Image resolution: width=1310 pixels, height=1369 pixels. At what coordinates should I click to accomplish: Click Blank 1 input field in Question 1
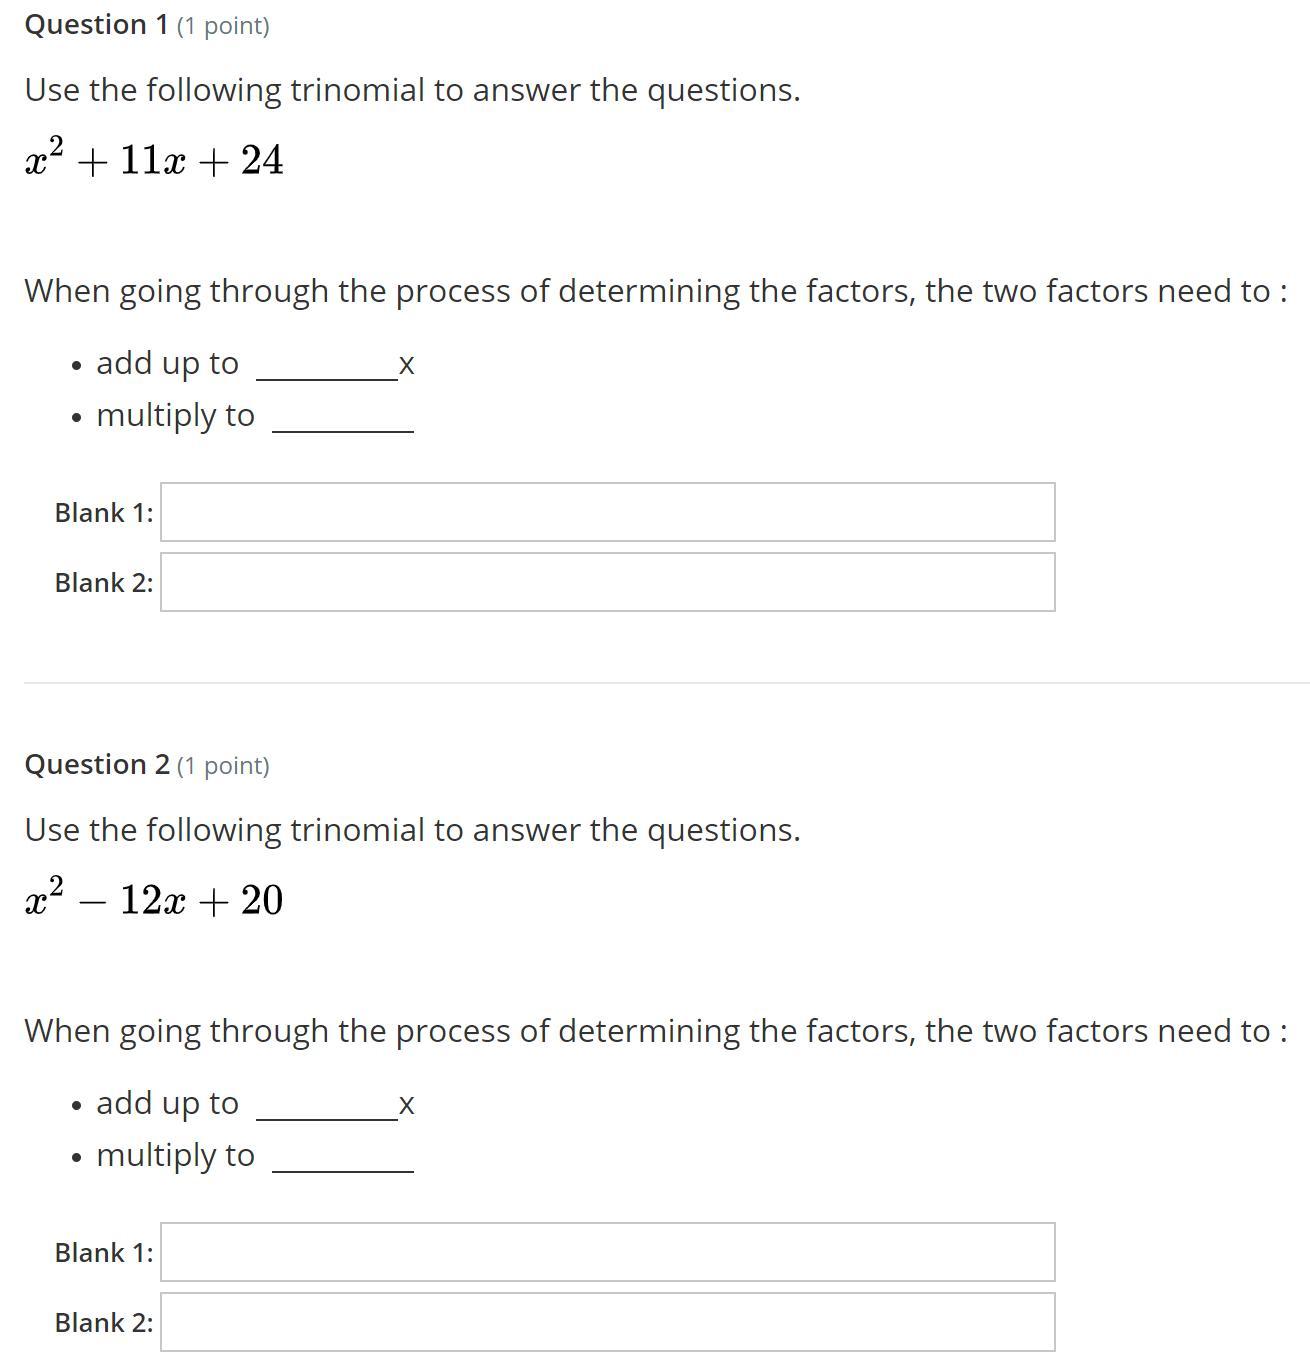coord(607,512)
